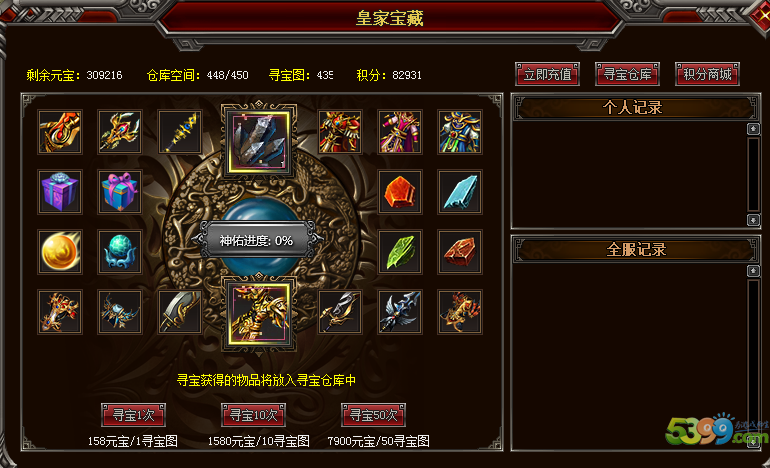Viewport: 770px width, 468px height.
Task: Select the blue gift box with pink ribbon
Action: [120, 192]
